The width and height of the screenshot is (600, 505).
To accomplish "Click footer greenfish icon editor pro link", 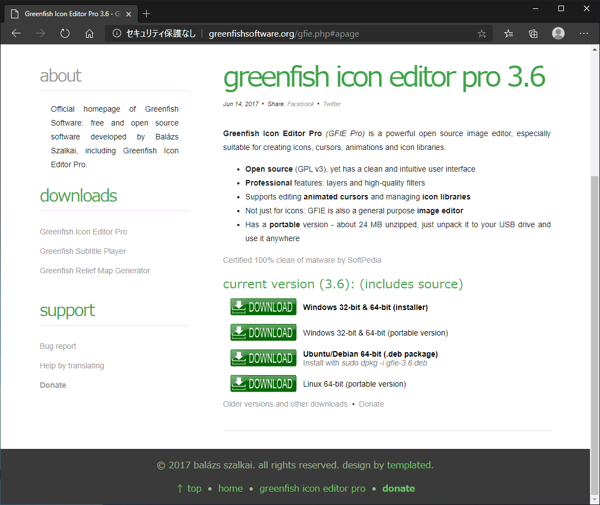I will (x=312, y=489).
